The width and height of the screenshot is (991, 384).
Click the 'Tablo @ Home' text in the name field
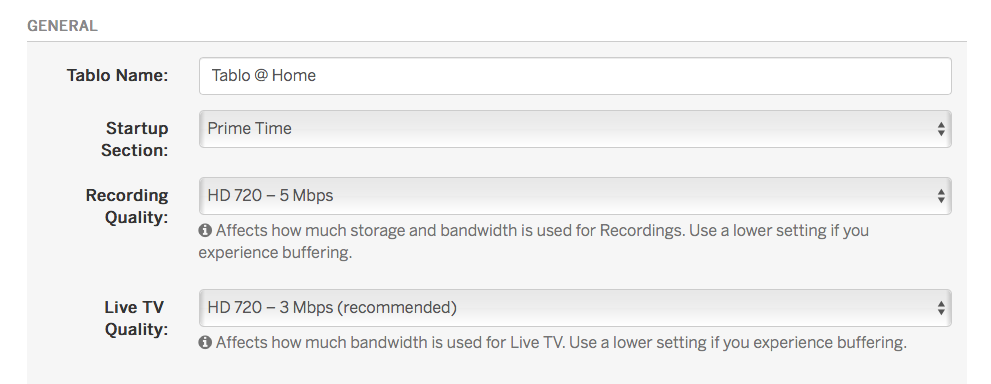(264, 75)
